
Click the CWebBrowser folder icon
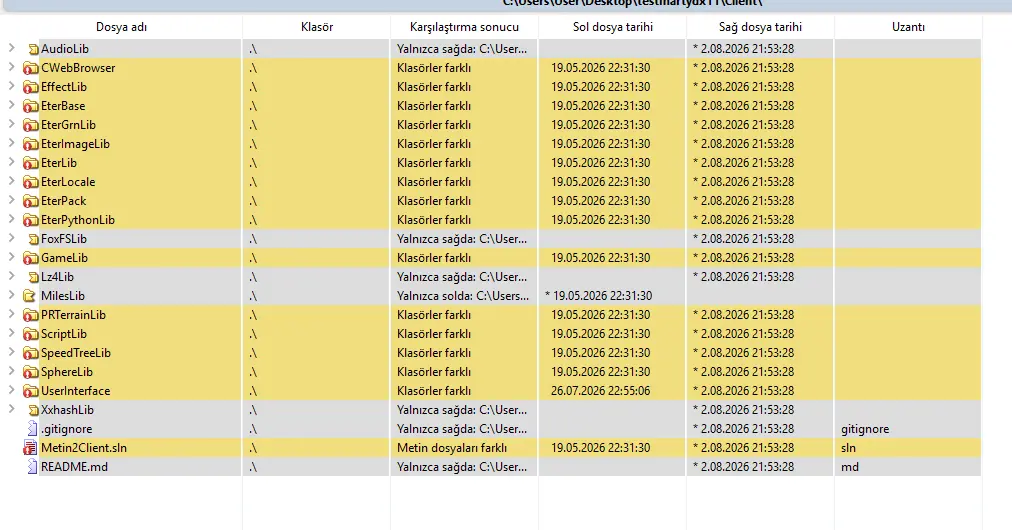30,68
